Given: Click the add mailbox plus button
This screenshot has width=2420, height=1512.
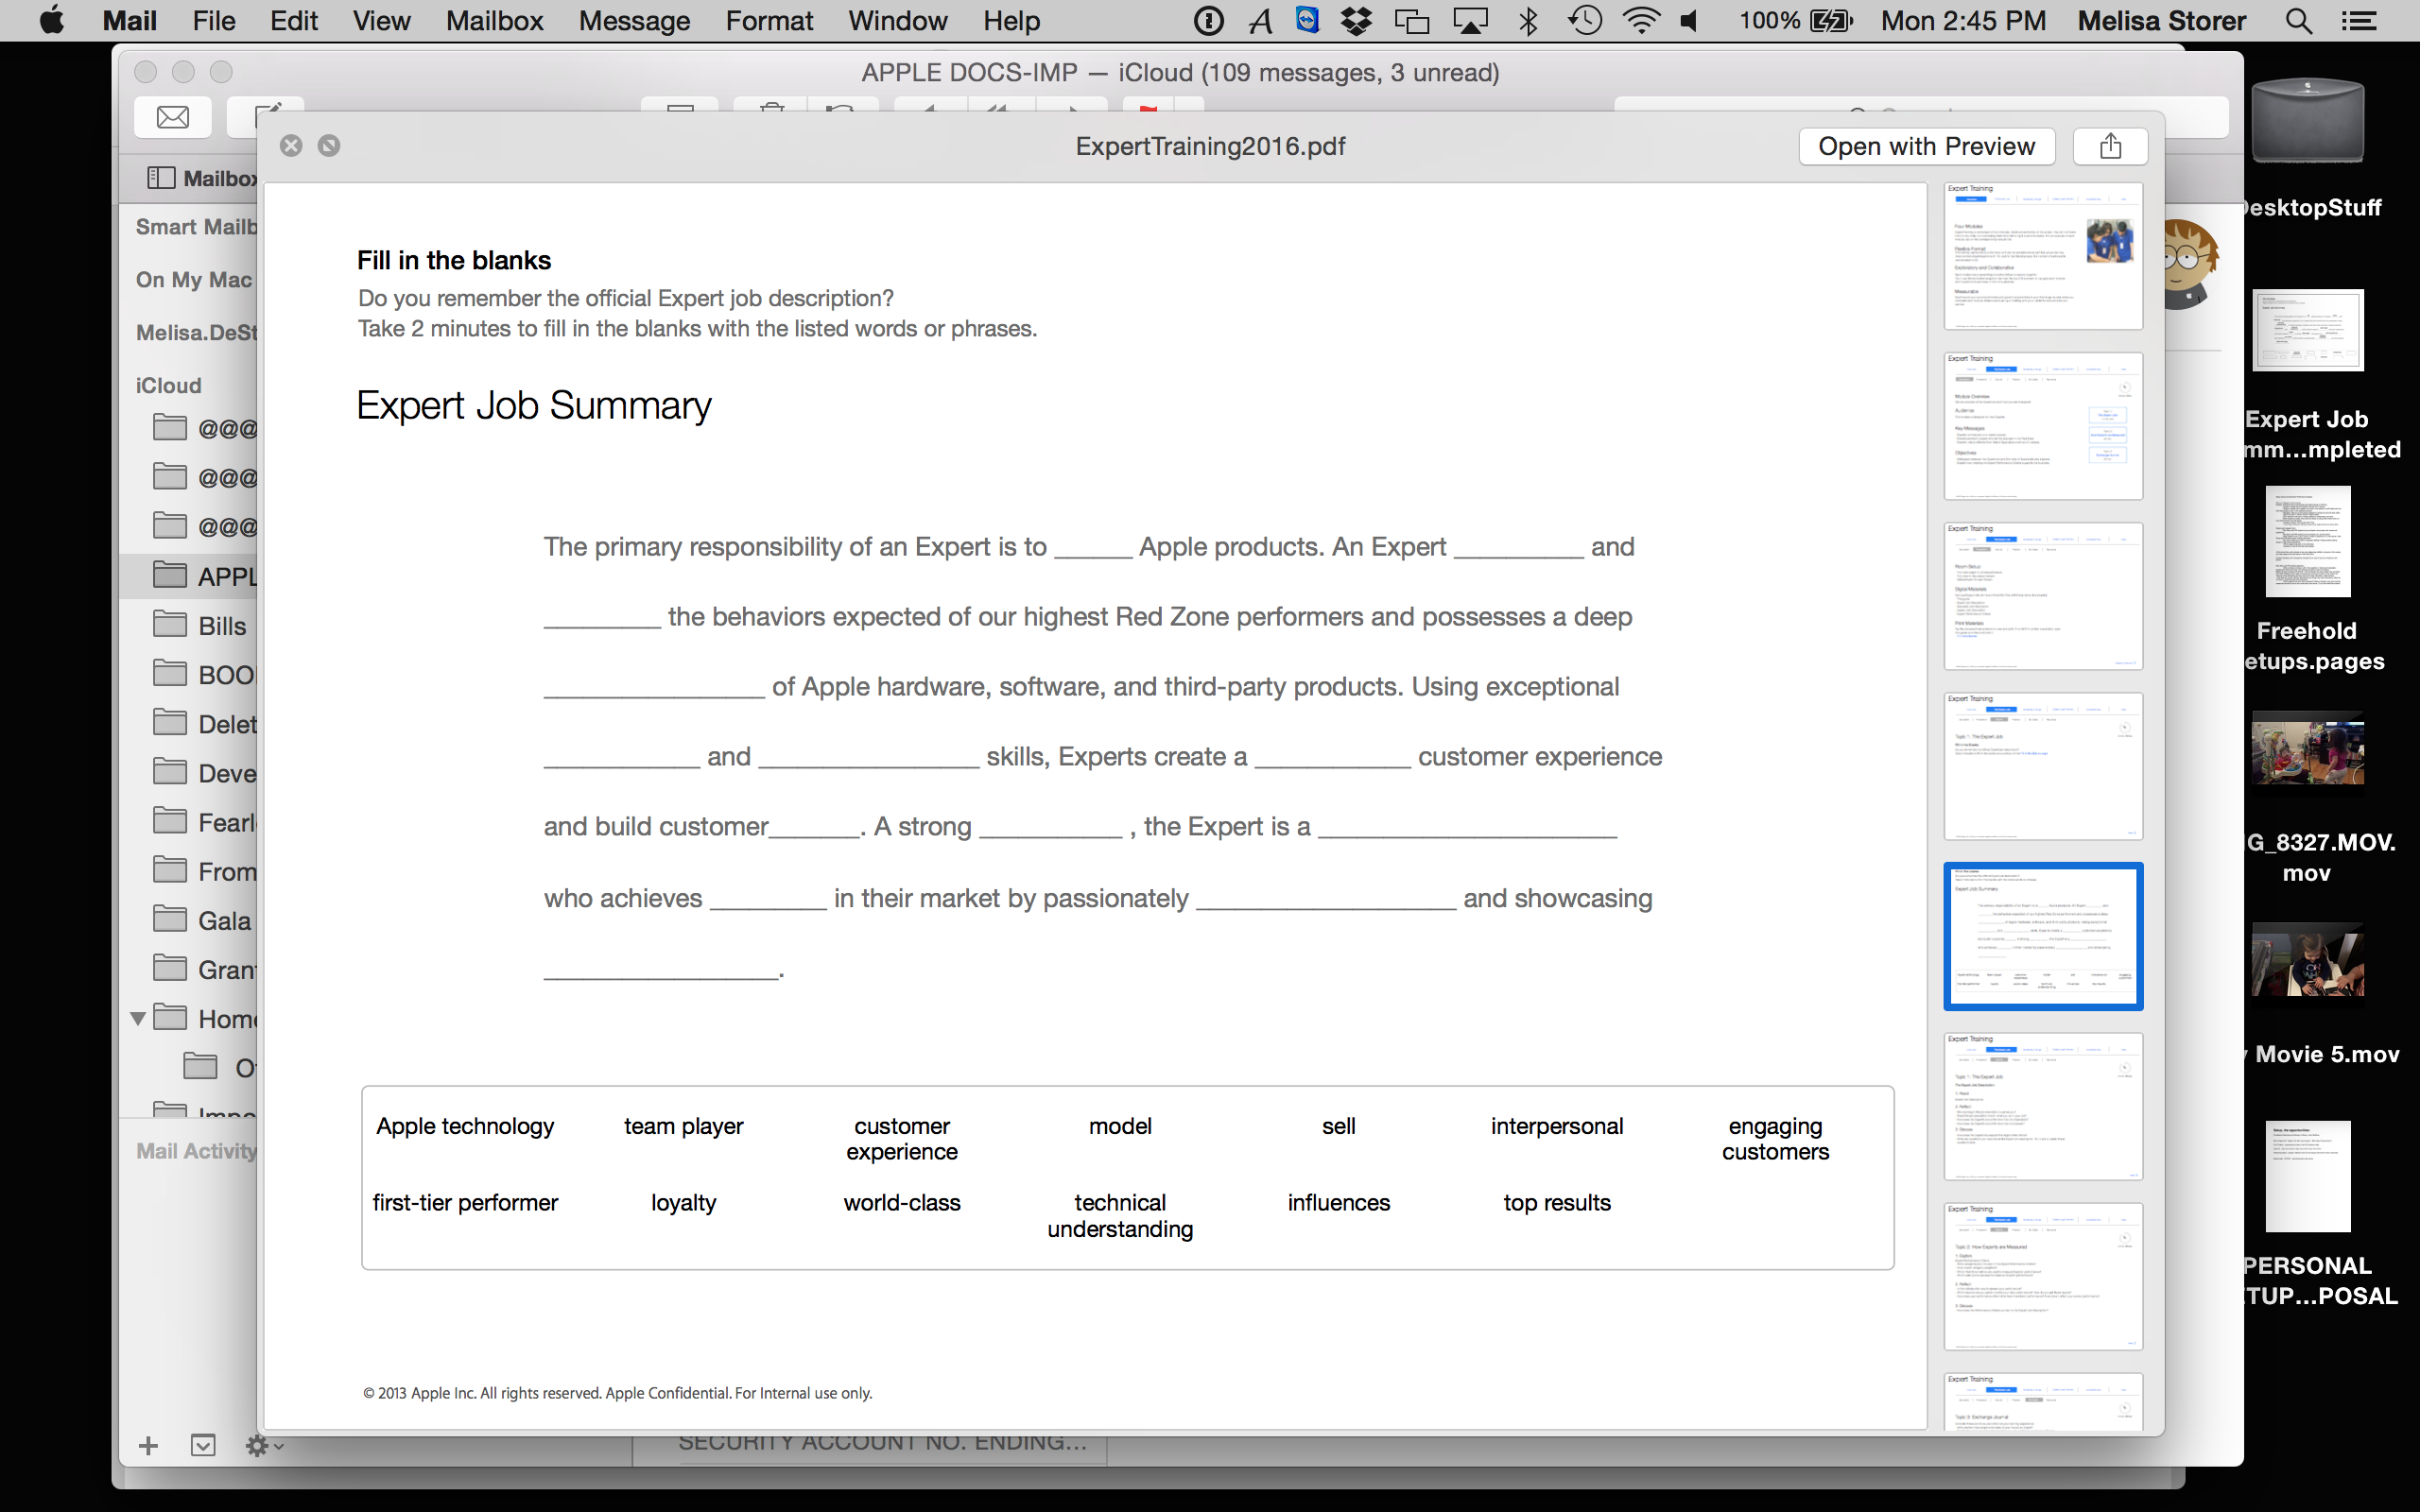Looking at the screenshot, I should pyautogui.click(x=148, y=1445).
